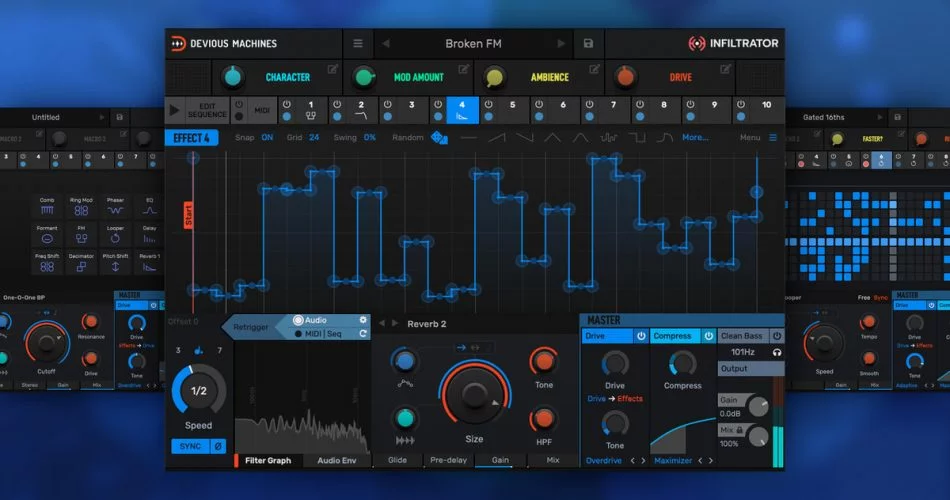Viewport: 950px width, 500px height.
Task: Toggle power for effect slot 5
Action: click(488, 104)
